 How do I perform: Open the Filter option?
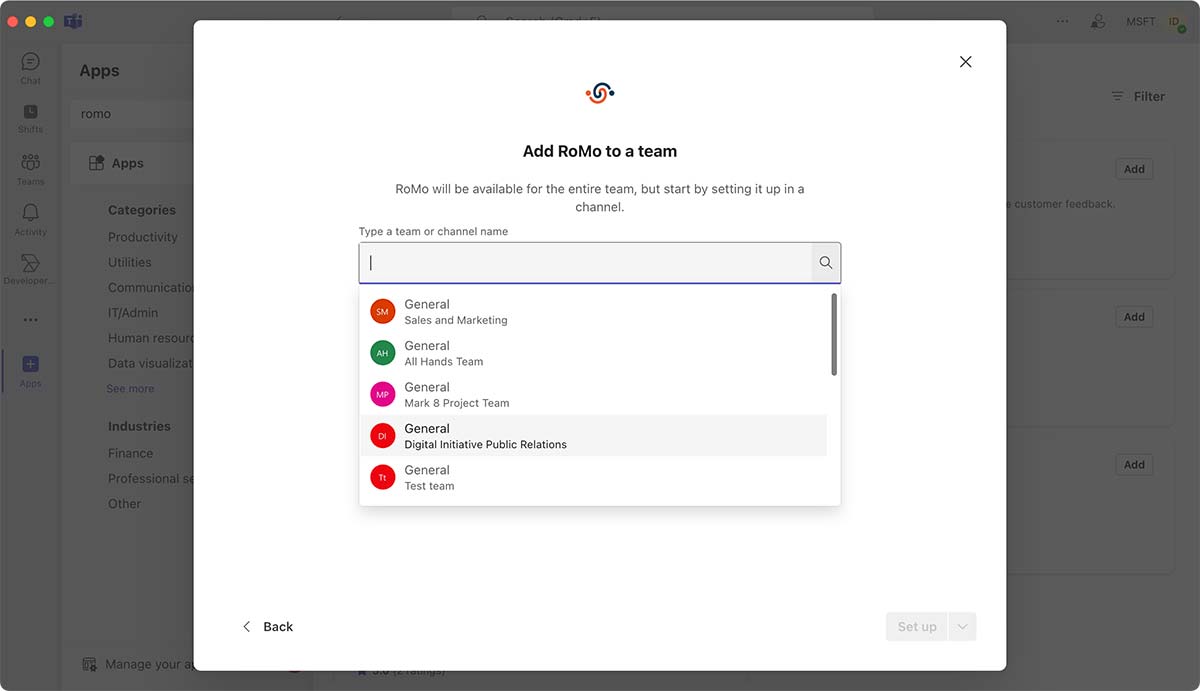point(1138,97)
